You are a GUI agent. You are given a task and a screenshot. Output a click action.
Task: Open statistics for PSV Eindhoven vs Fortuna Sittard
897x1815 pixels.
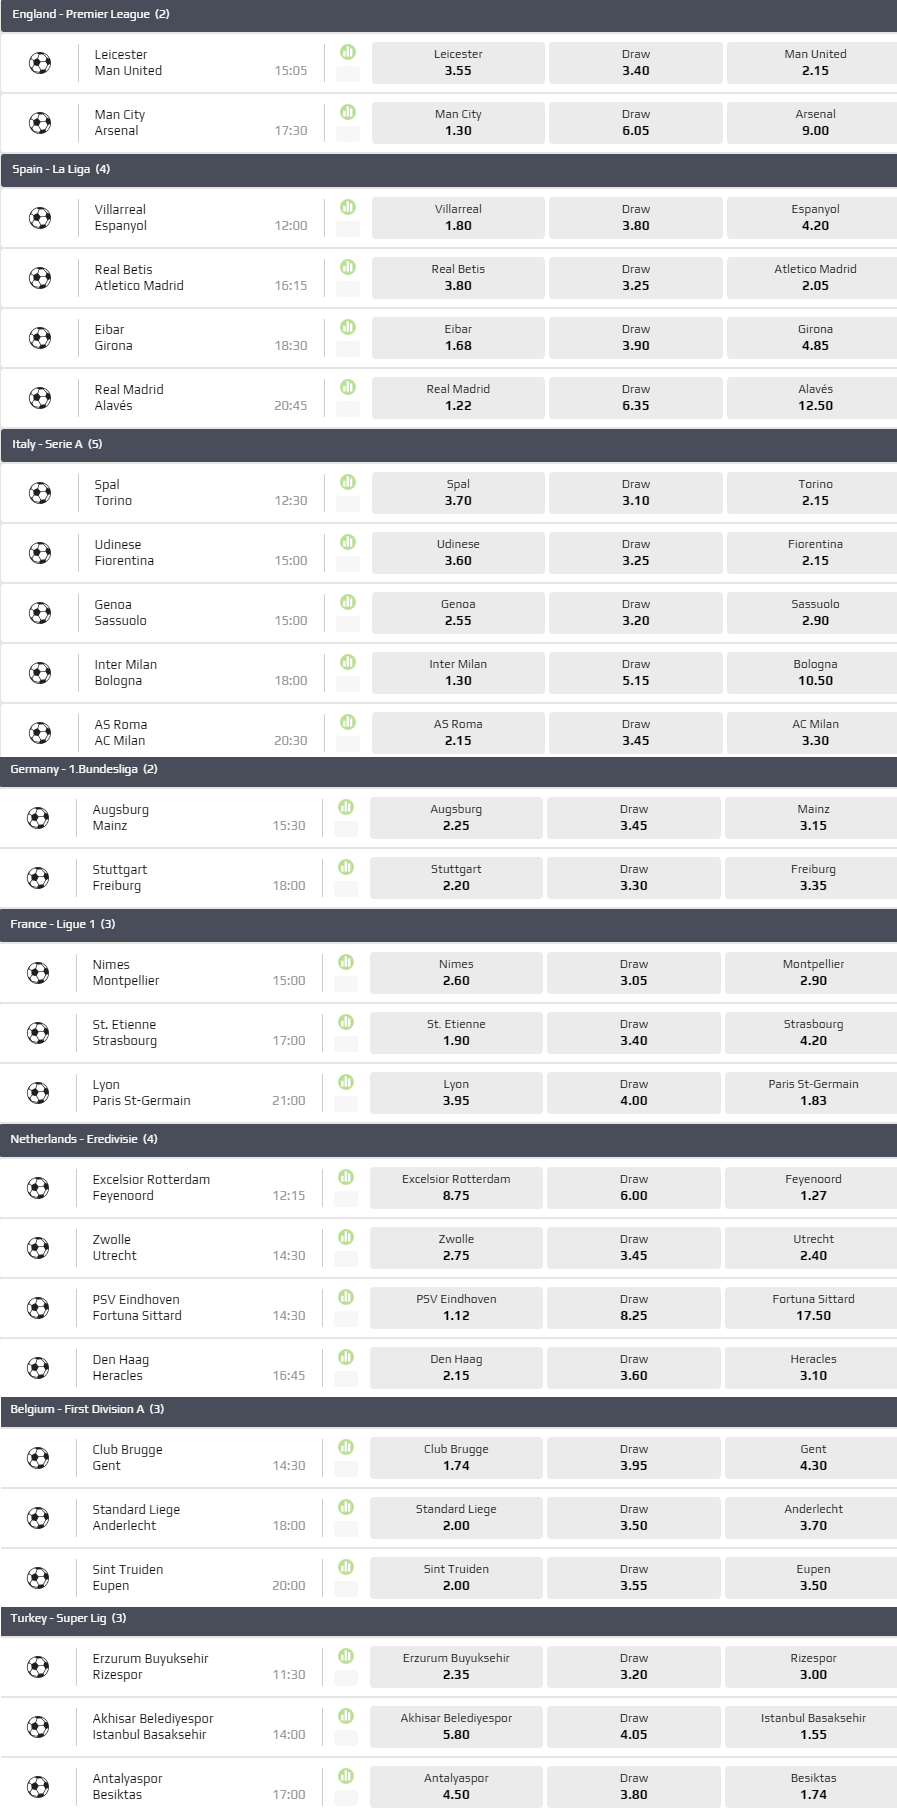(346, 1297)
